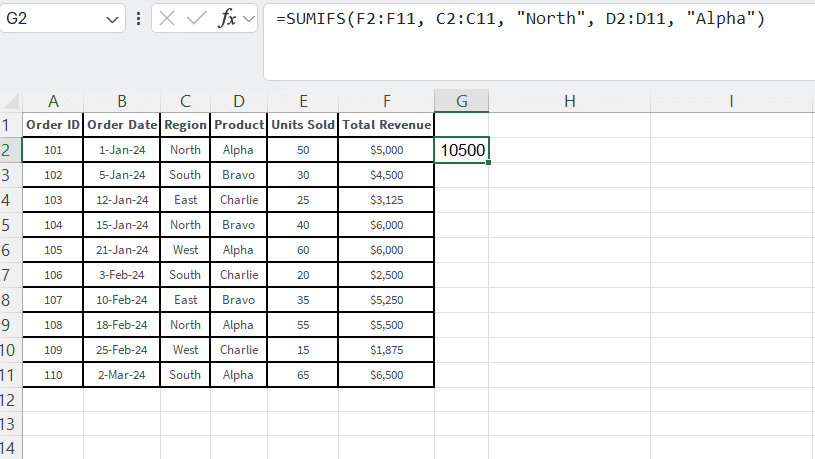
Task: Select the date cell 2-Mar-24
Action: tap(122, 375)
